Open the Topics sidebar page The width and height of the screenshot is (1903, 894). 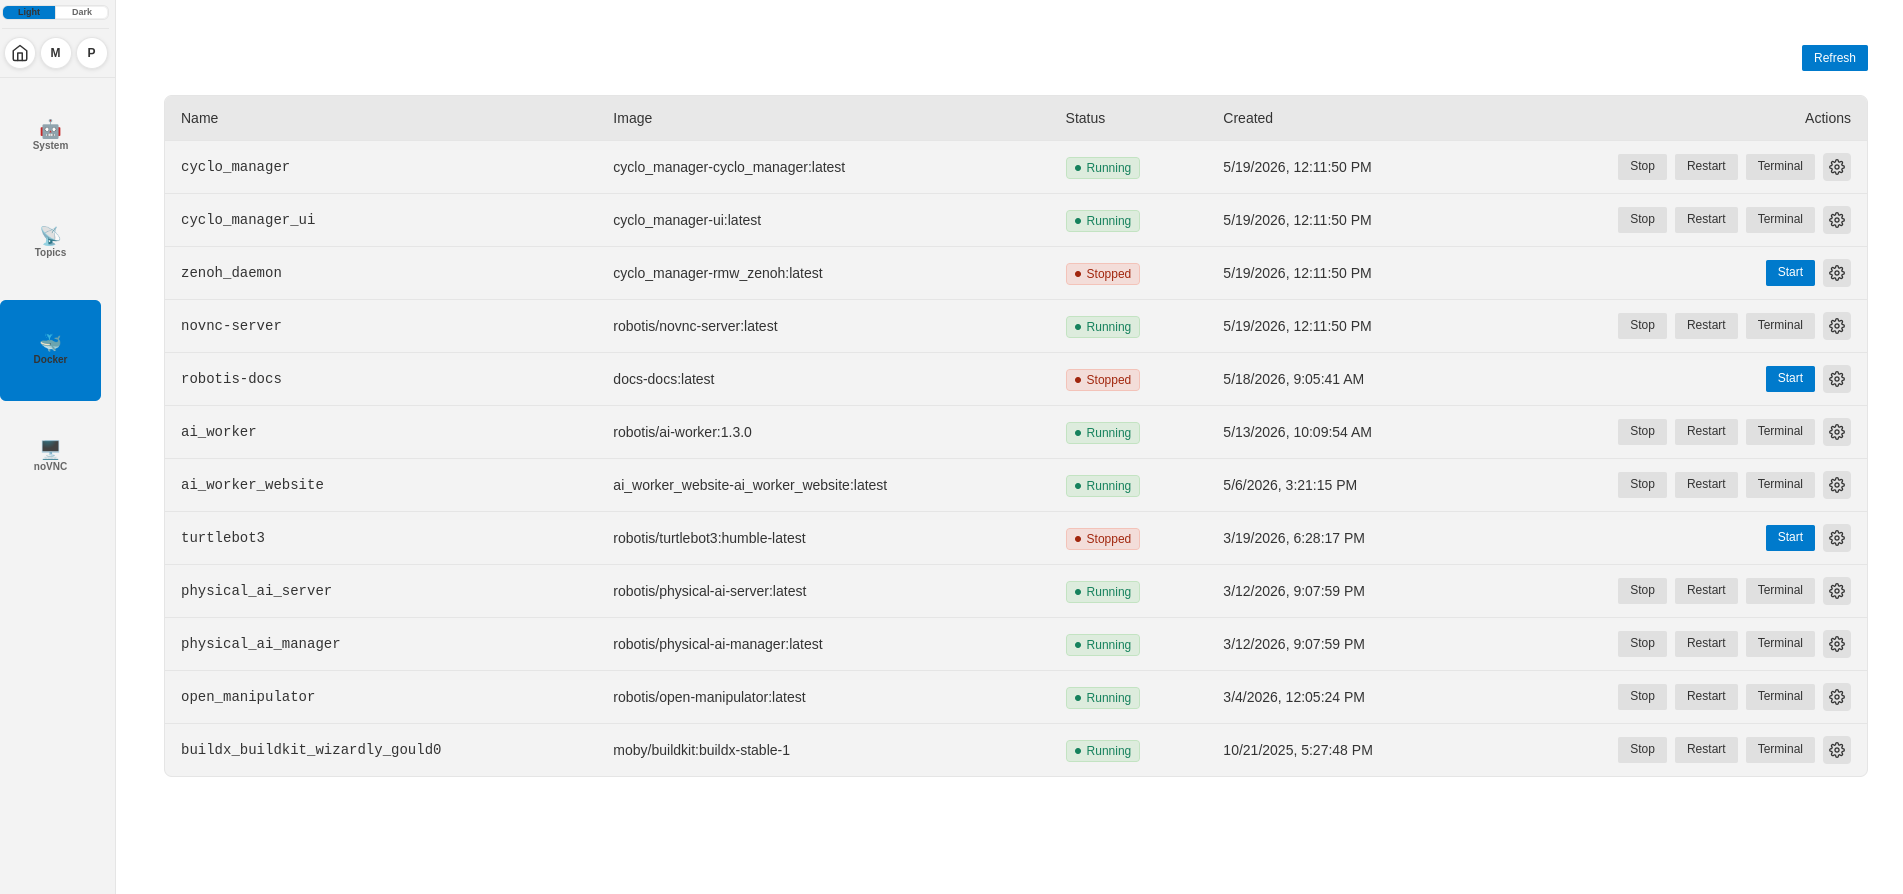(x=50, y=244)
